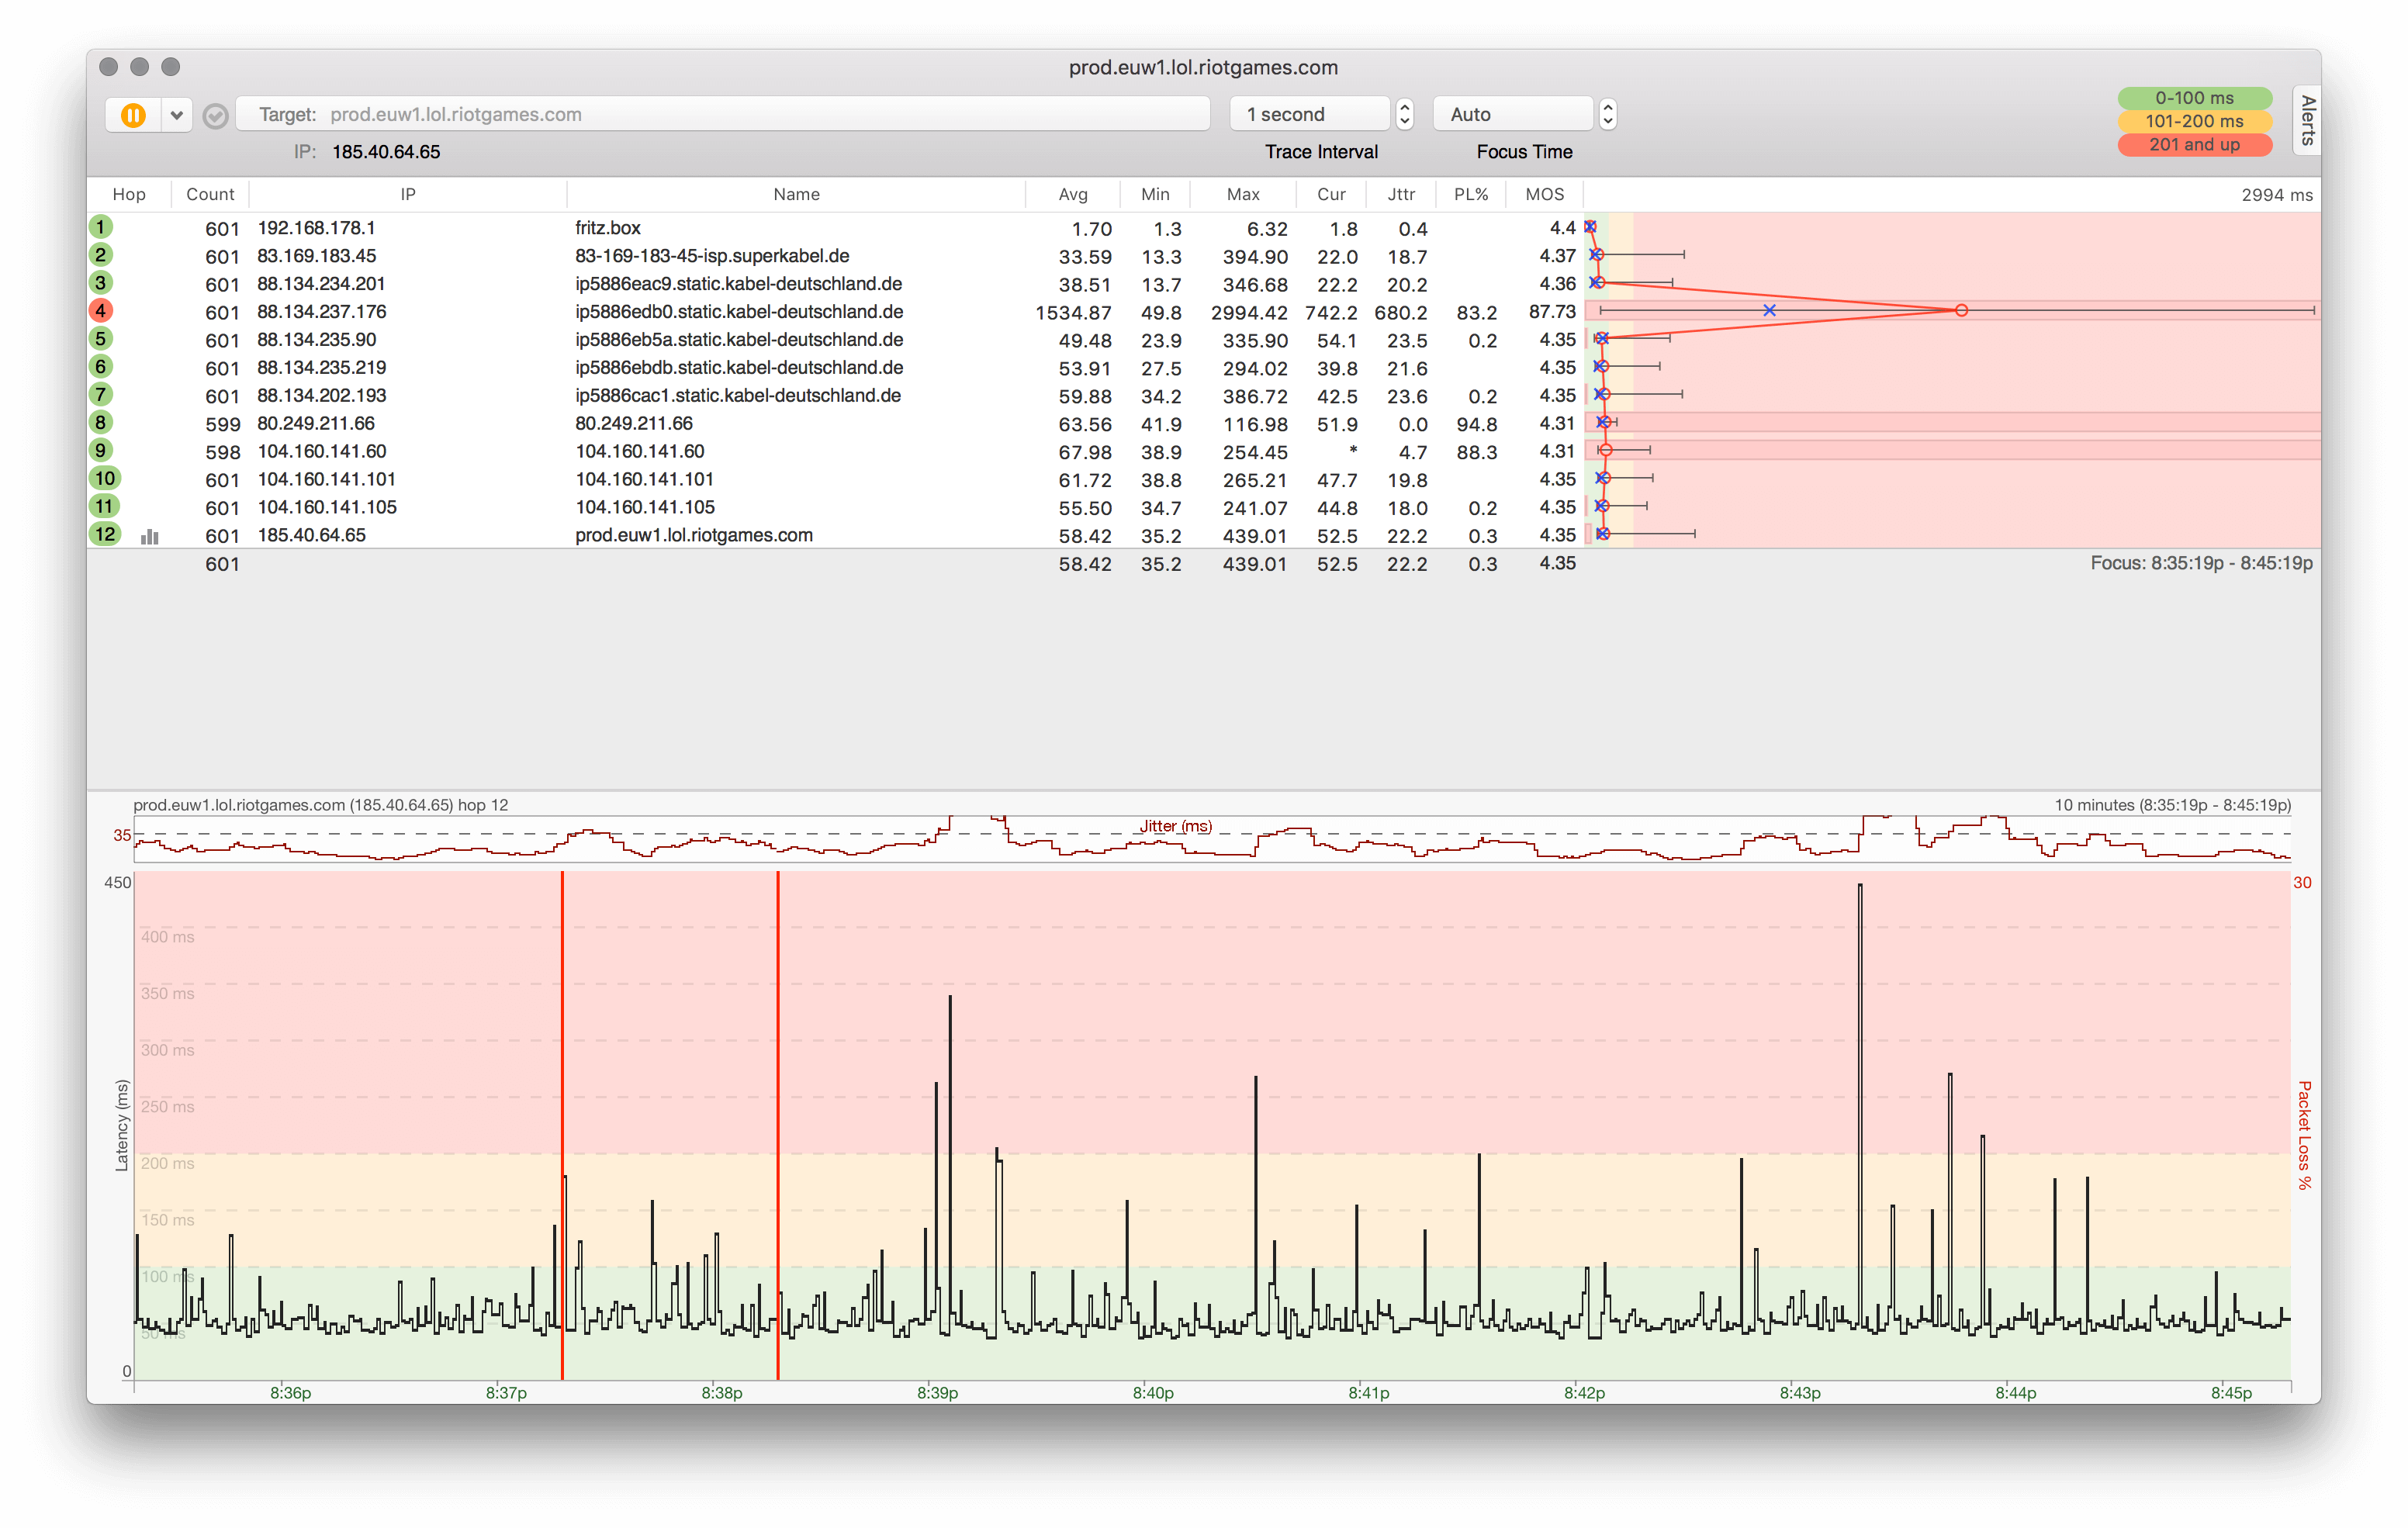Image resolution: width=2408 pixels, height=1528 pixels.
Task: Sort by the Hop column header
Action: point(129,194)
